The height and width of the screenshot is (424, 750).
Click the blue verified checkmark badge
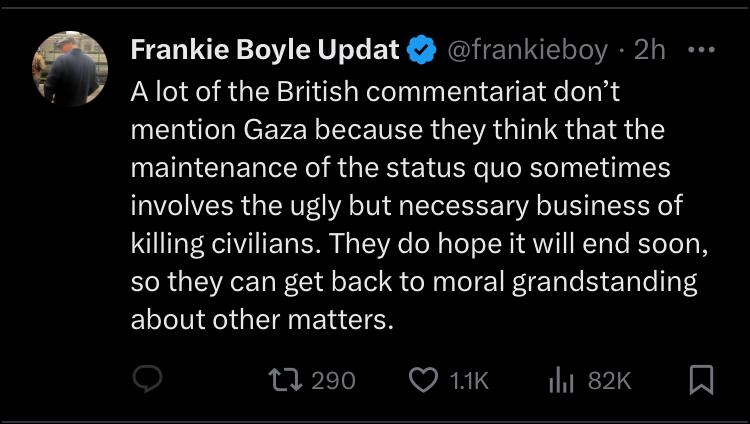[x=421, y=49]
